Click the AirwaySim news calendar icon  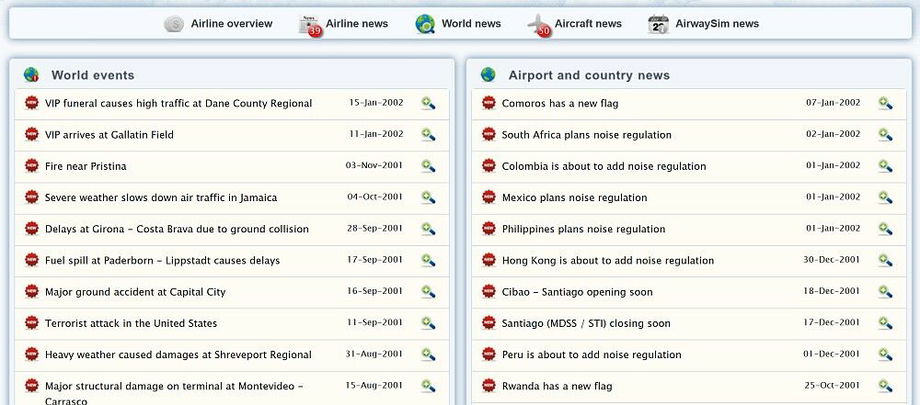[x=658, y=24]
